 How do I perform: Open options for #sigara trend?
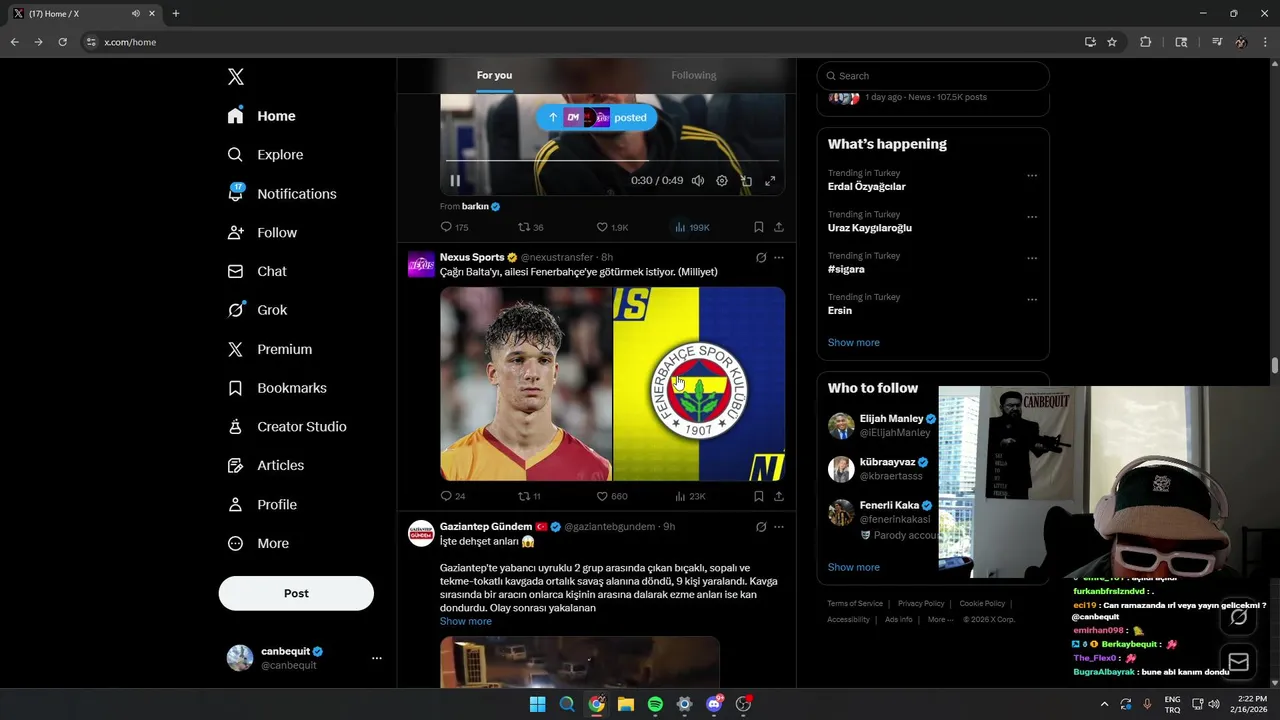[1032, 258]
